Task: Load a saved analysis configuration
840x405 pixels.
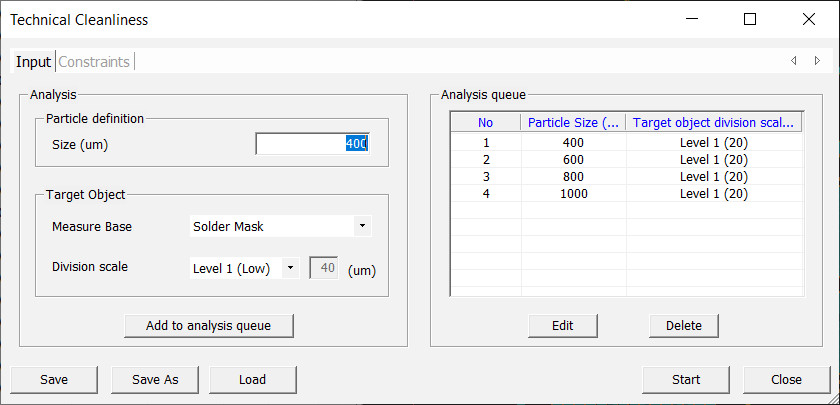Action: [253, 380]
